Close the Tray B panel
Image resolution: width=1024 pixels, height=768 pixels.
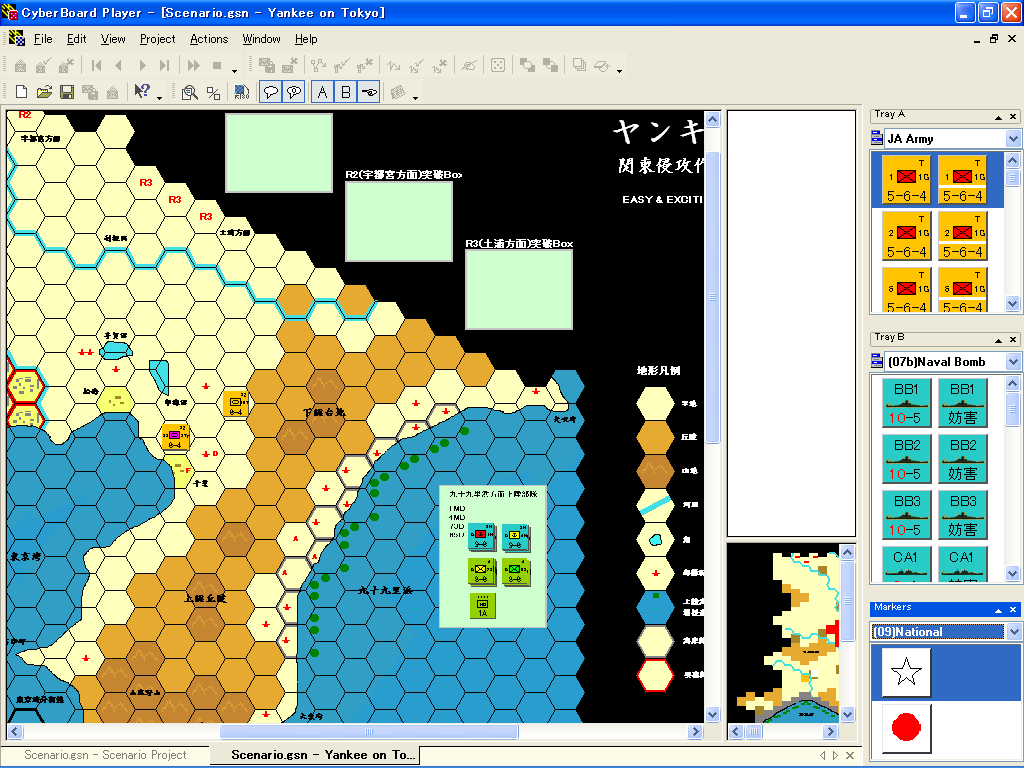tap(1013, 340)
